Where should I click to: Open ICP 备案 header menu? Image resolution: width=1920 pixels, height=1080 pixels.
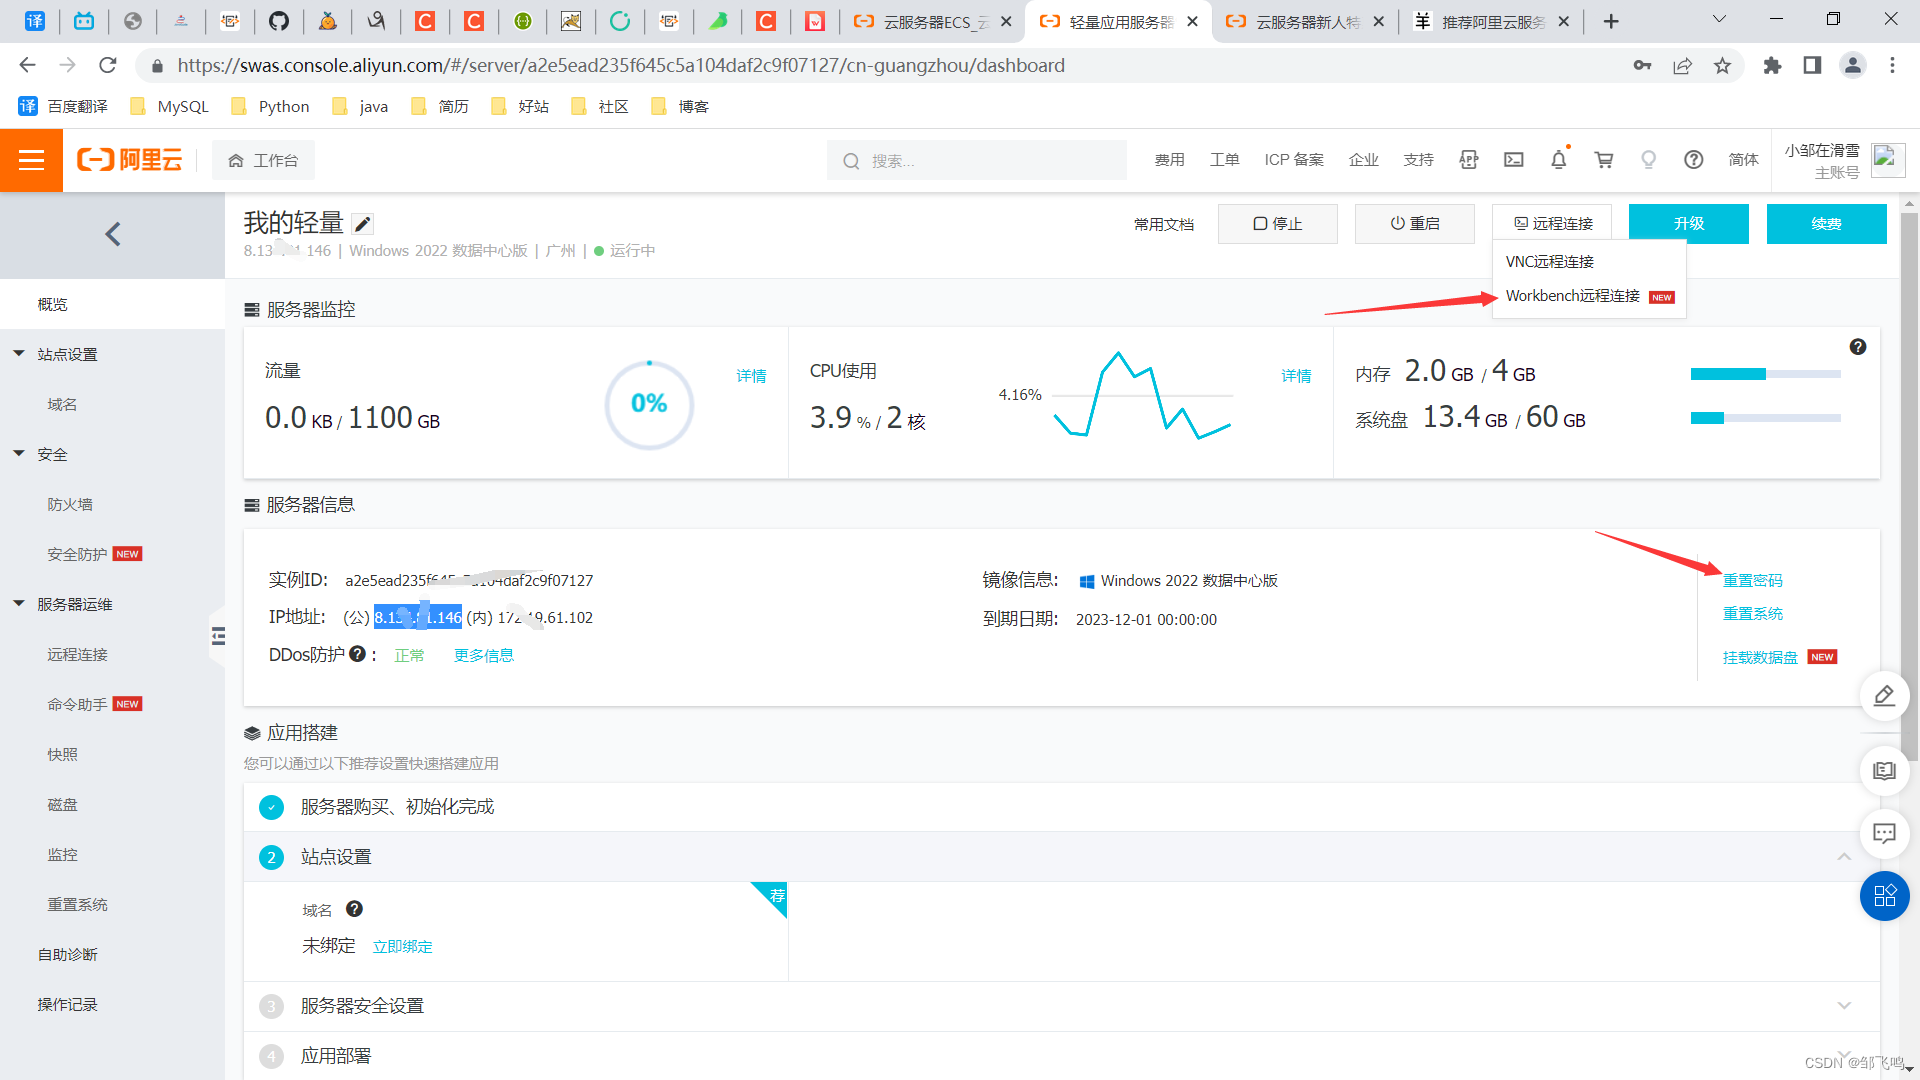point(1293,160)
